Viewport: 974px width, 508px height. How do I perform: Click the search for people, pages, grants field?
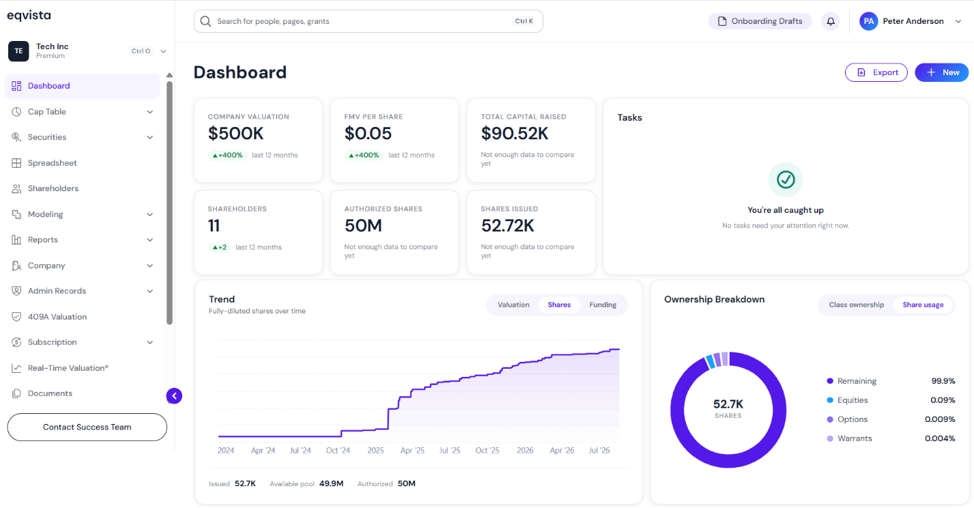[368, 21]
